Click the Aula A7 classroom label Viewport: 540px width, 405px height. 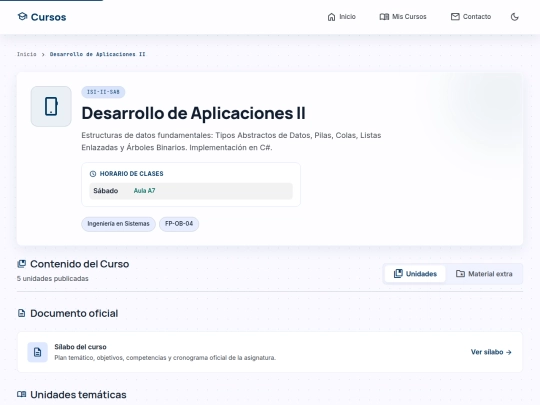click(x=144, y=190)
